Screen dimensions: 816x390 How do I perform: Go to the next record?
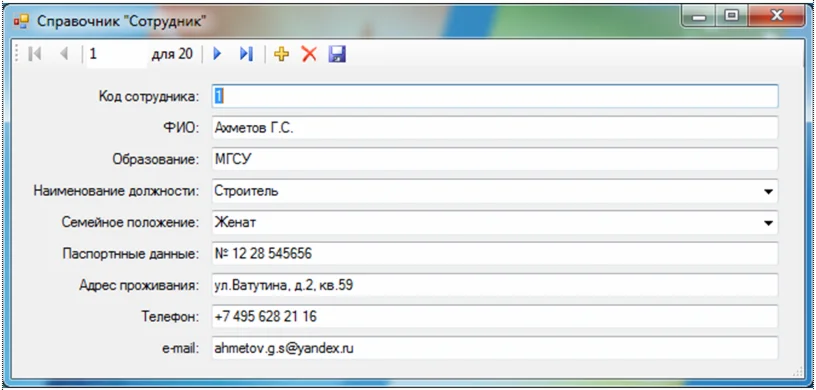[x=218, y=54]
